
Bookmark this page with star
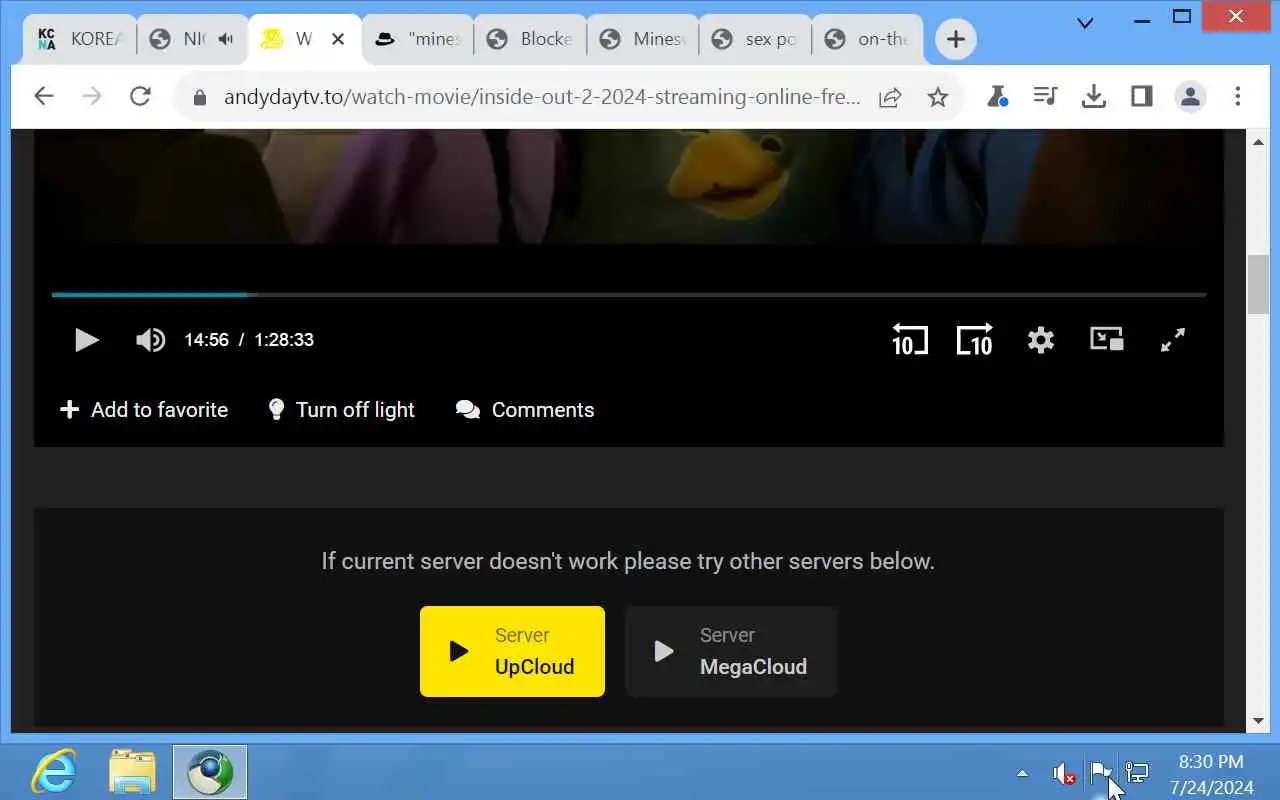click(937, 97)
